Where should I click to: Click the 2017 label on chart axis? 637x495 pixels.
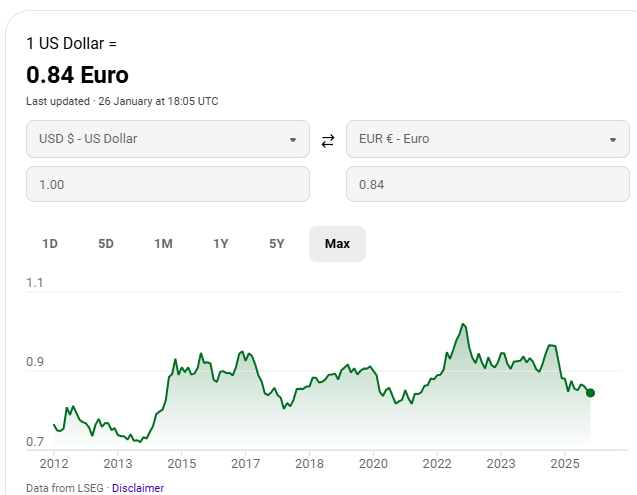pos(245,464)
